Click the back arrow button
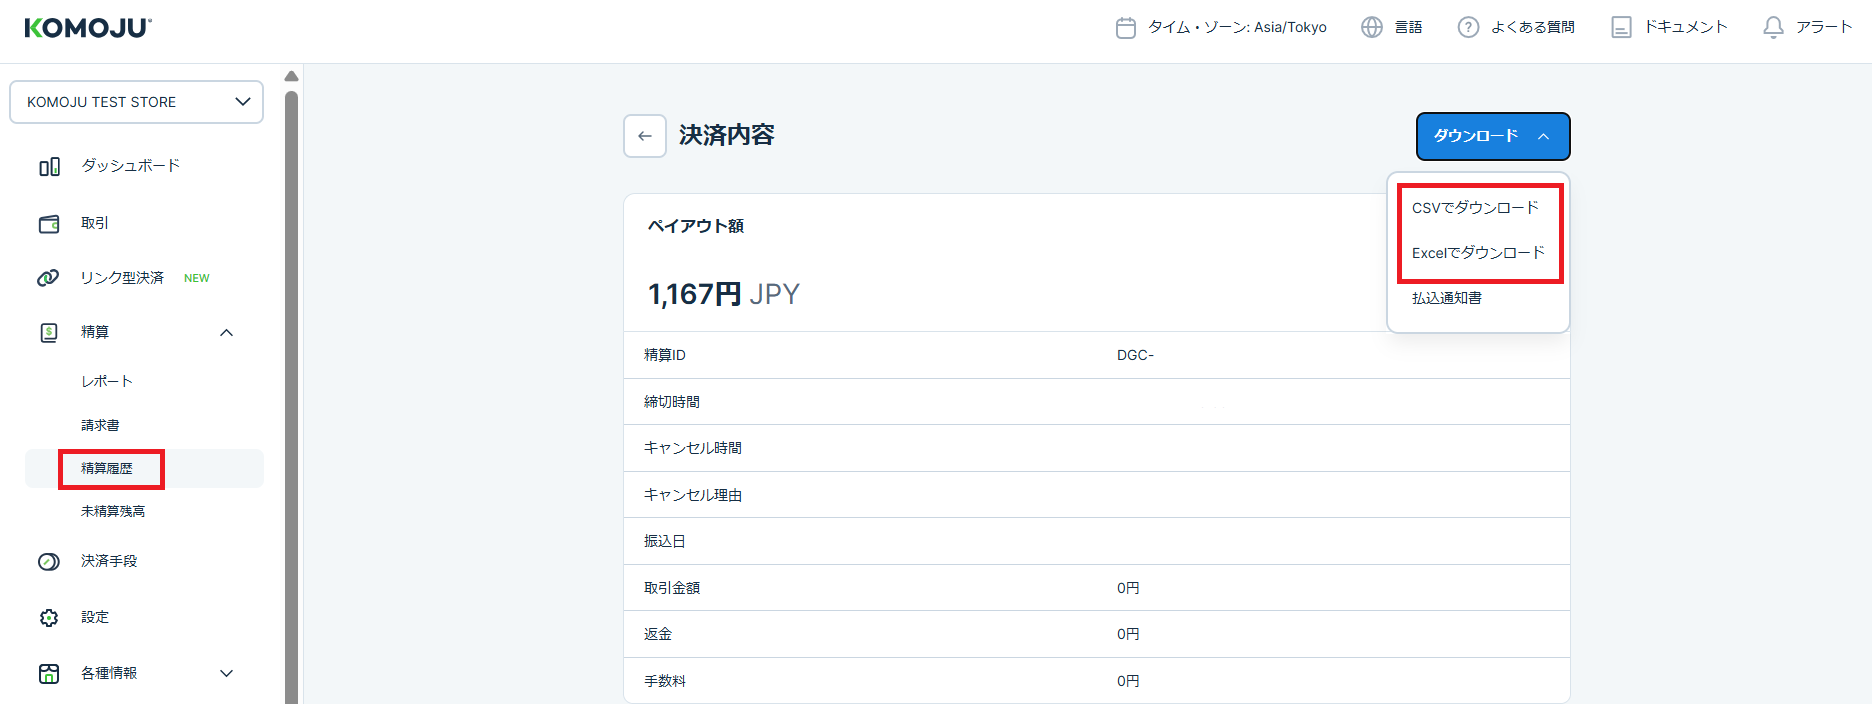1872x704 pixels. [645, 136]
